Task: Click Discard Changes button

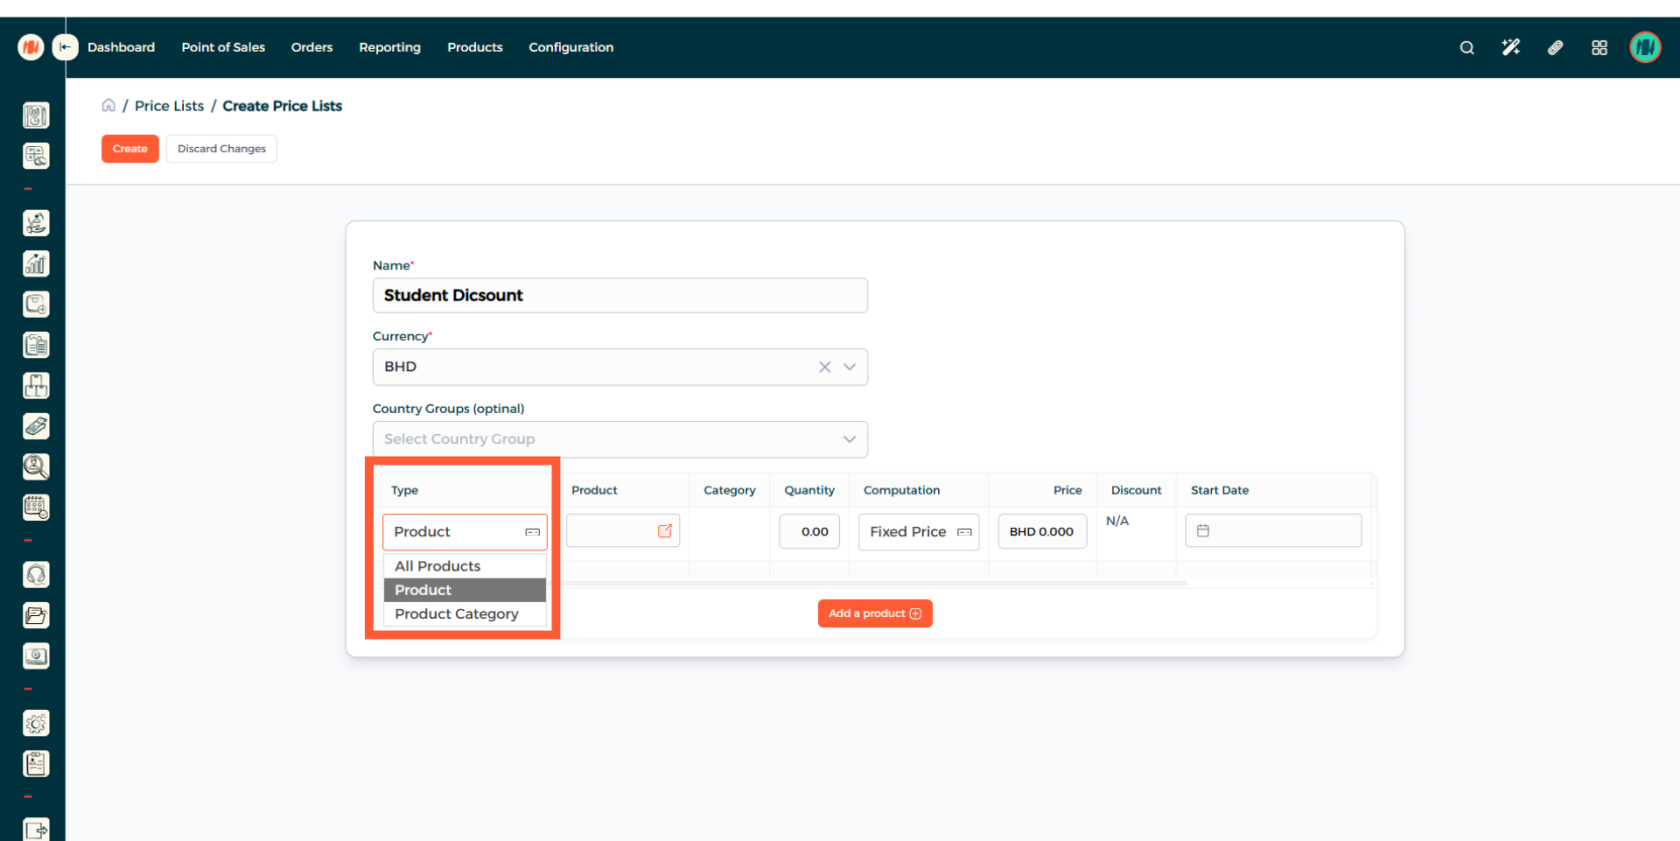Action: pyautogui.click(x=221, y=149)
